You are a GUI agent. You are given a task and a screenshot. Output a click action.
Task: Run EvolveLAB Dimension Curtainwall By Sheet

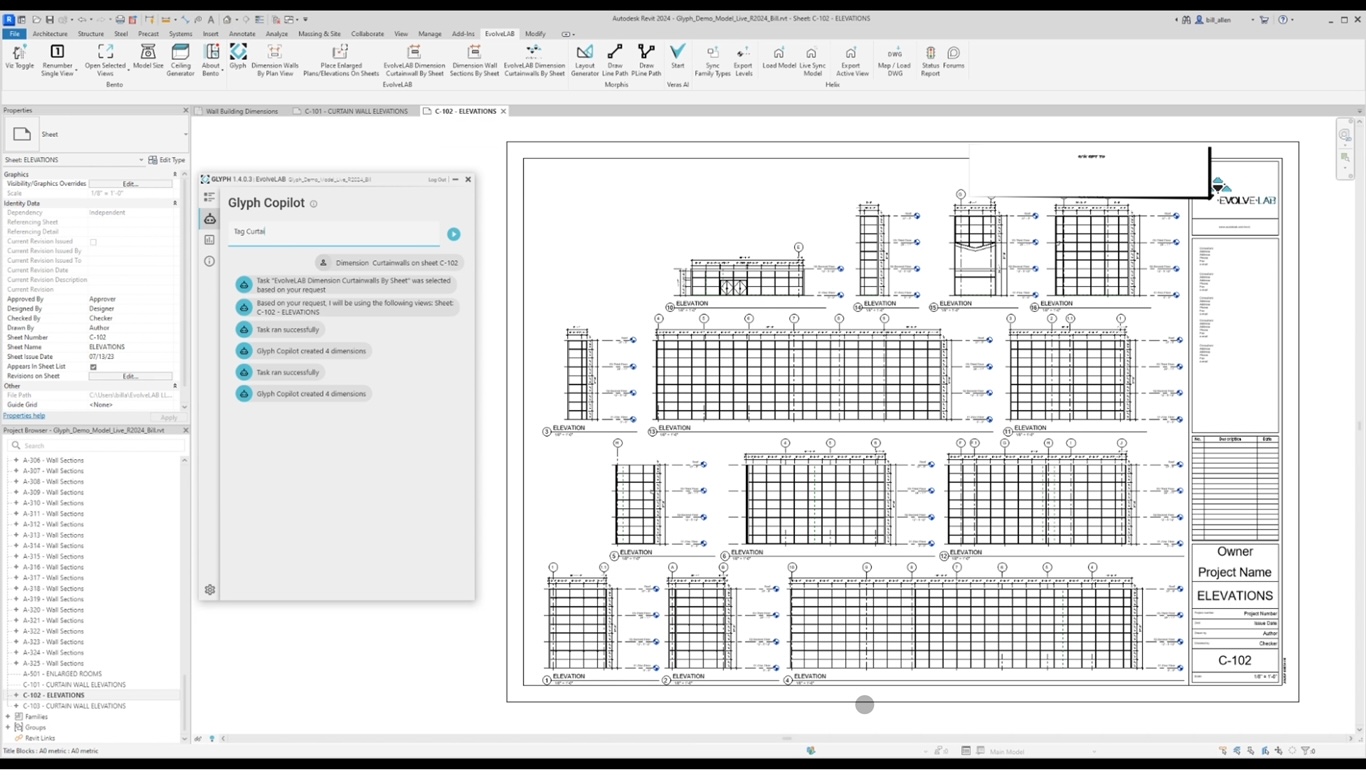click(414, 60)
